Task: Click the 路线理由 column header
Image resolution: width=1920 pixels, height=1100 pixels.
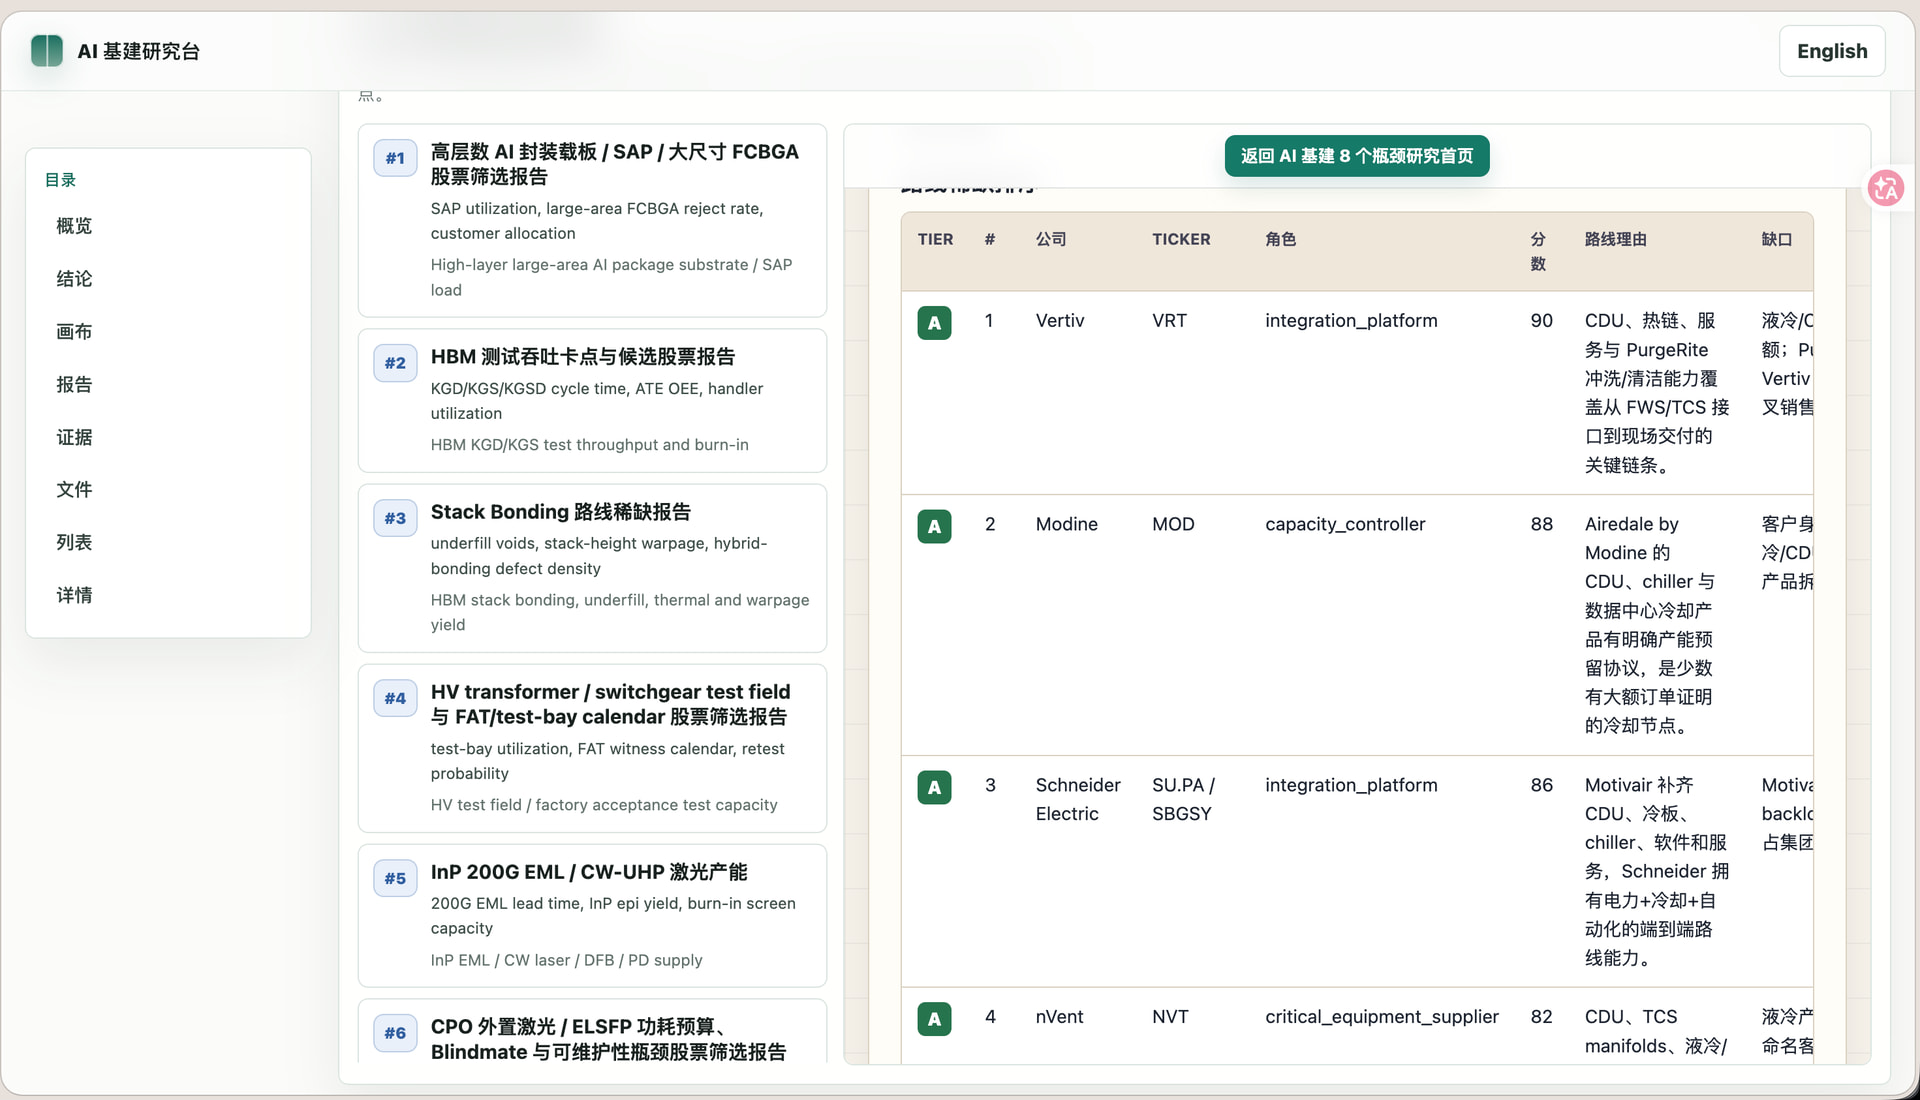Action: [x=1615, y=239]
